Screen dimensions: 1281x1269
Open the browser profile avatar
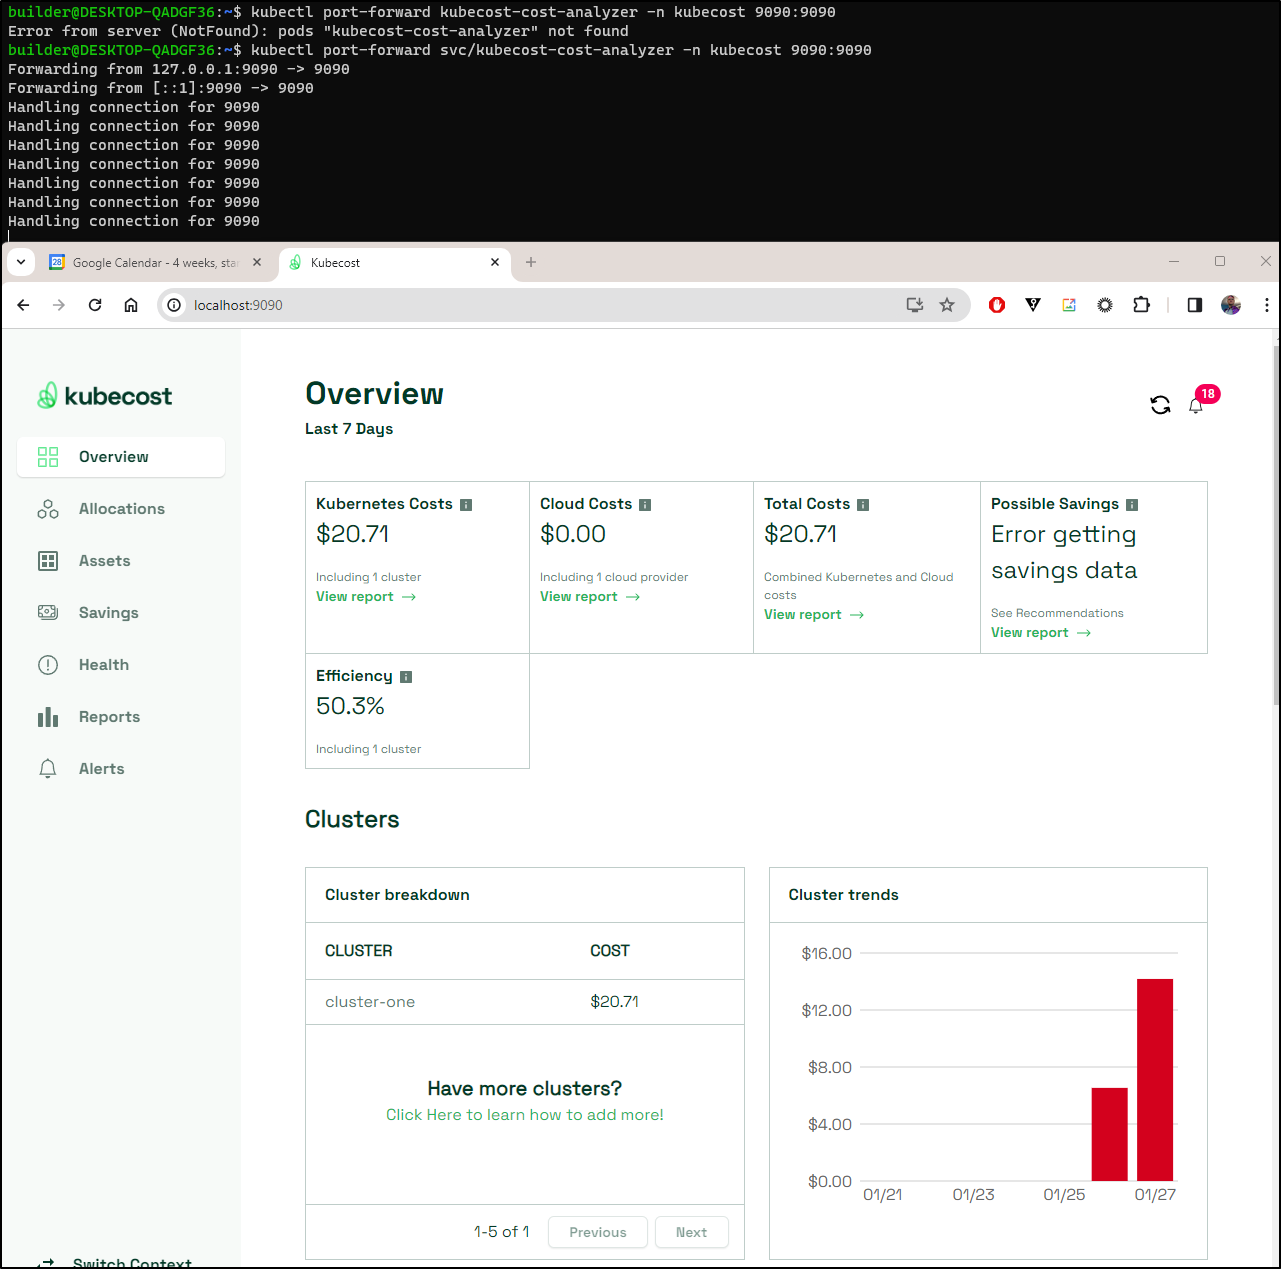pyautogui.click(x=1231, y=305)
